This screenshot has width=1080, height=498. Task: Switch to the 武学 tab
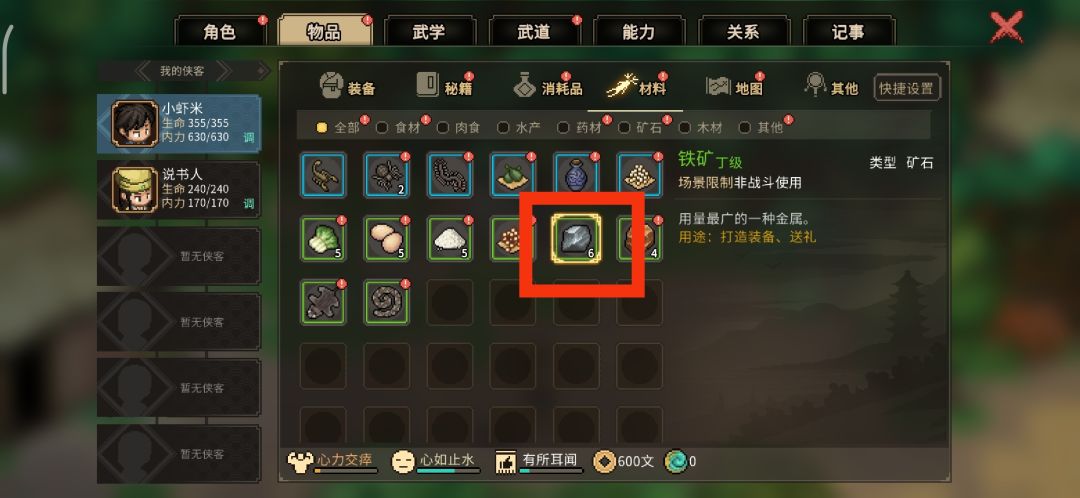pos(429,32)
